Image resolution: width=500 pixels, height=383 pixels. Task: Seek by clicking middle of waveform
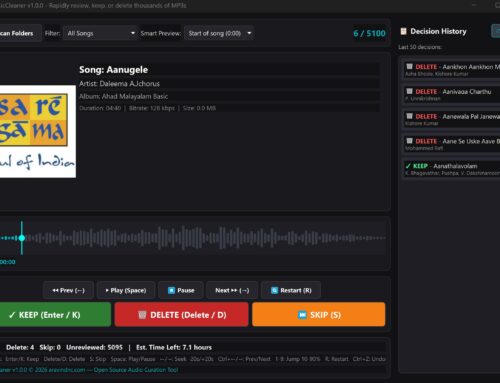(x=193, y=238)
